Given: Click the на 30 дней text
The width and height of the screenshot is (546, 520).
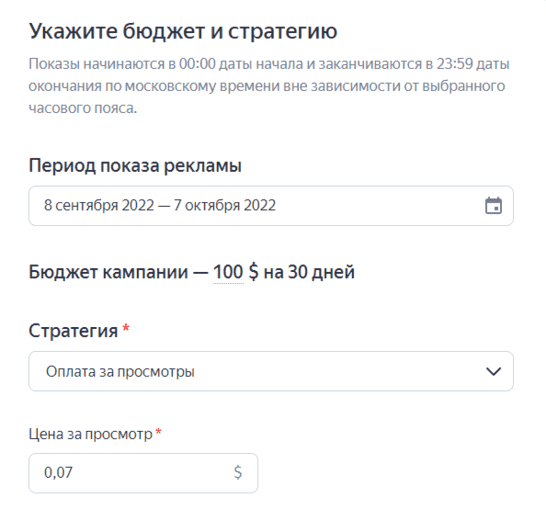Looking at the screenshot, I should (309, 272).
